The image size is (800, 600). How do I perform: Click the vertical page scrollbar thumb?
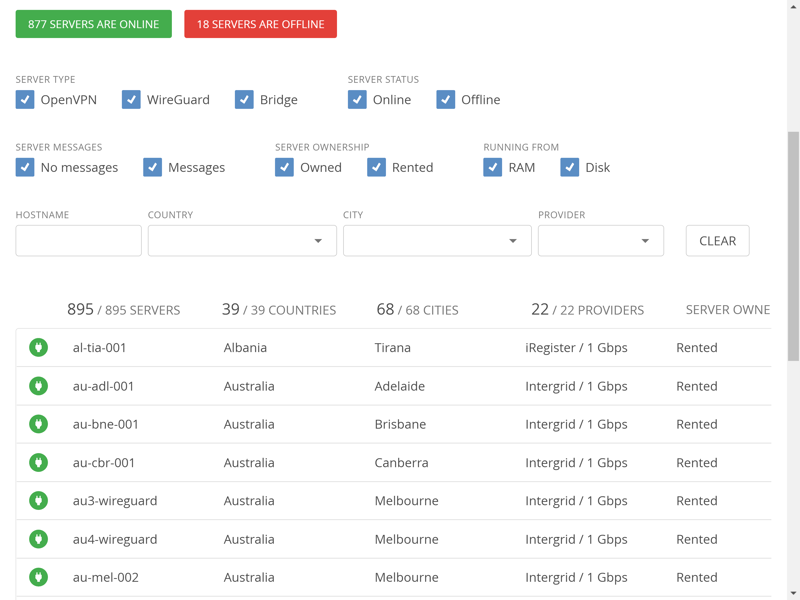click(793, 246)
